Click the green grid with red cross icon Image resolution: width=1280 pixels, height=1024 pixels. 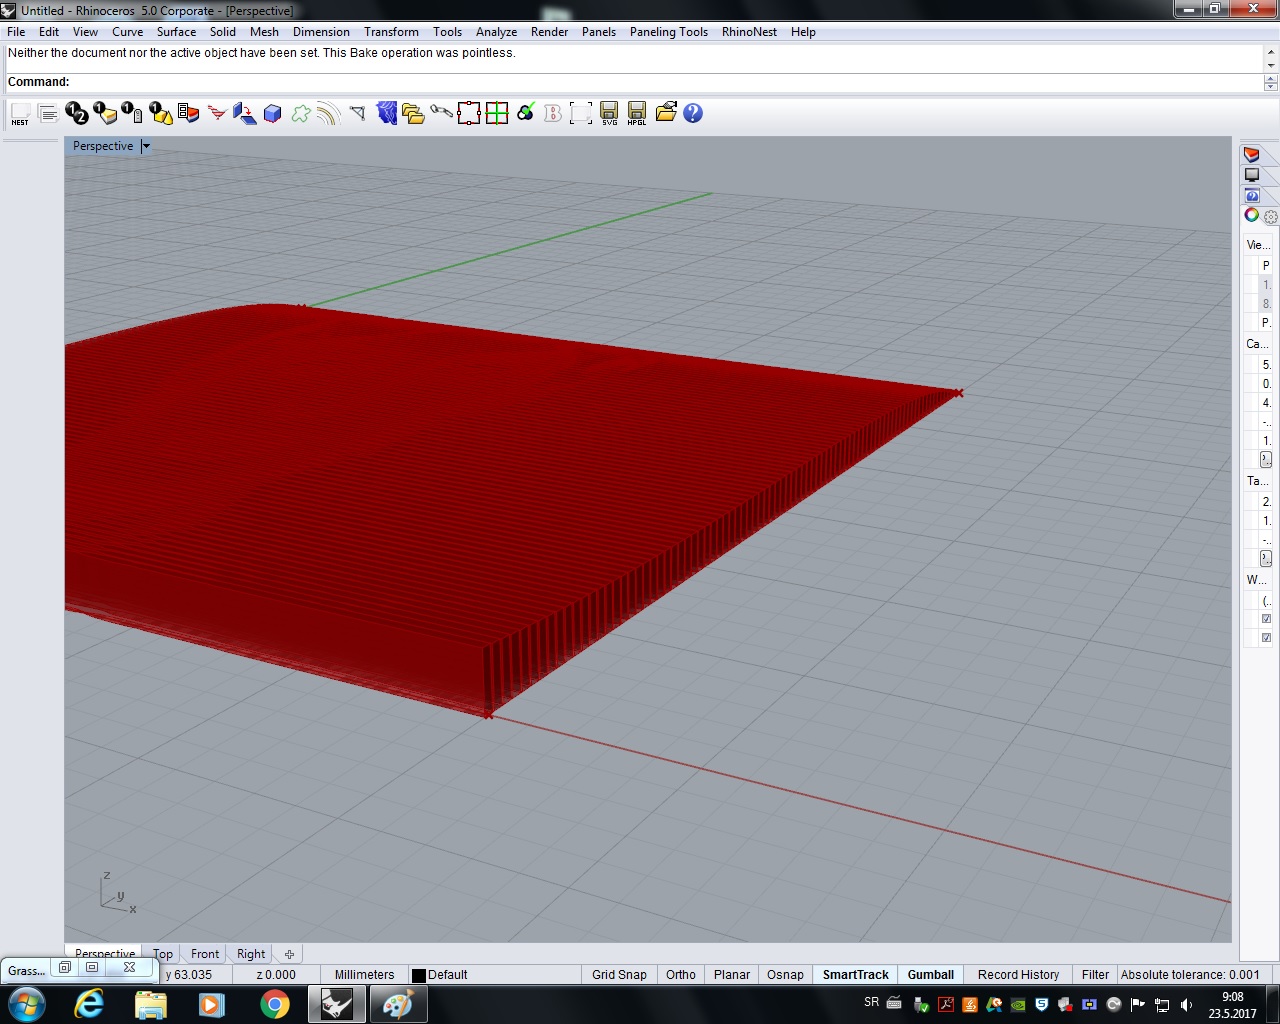(497, 114)
